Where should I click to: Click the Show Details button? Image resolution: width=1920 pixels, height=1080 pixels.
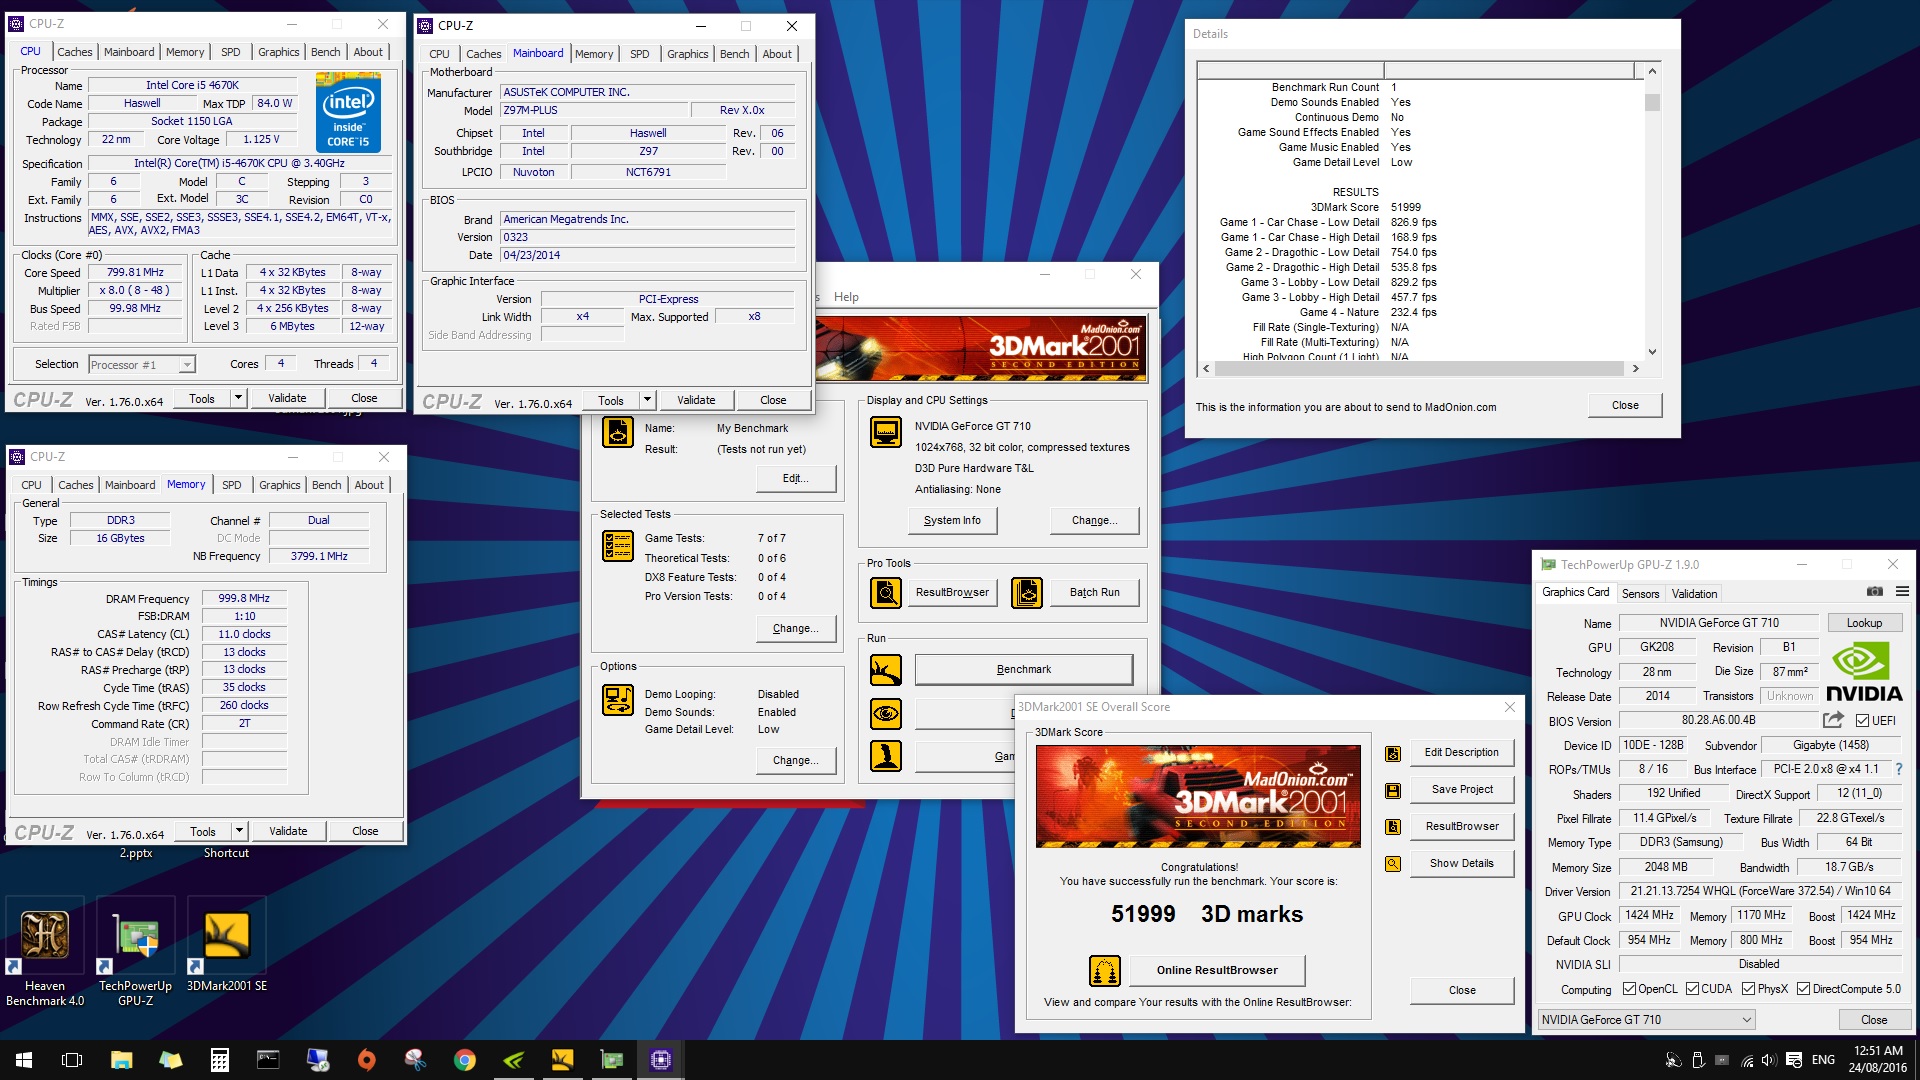(x=1462, y=864)
